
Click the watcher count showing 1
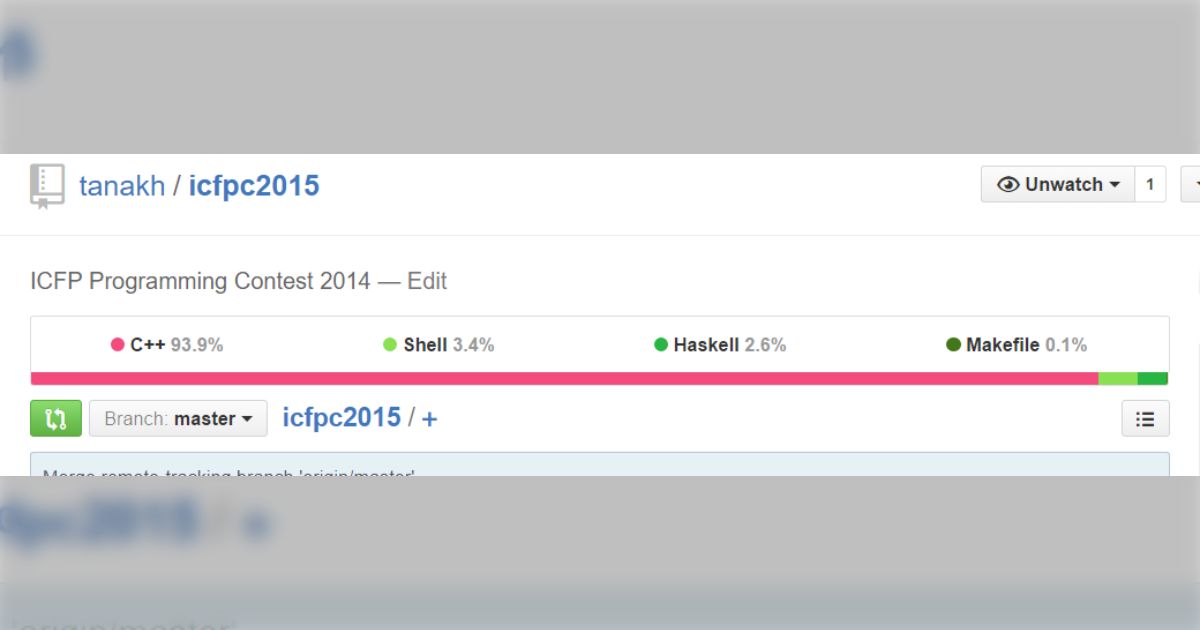(x=1150, y=185)
